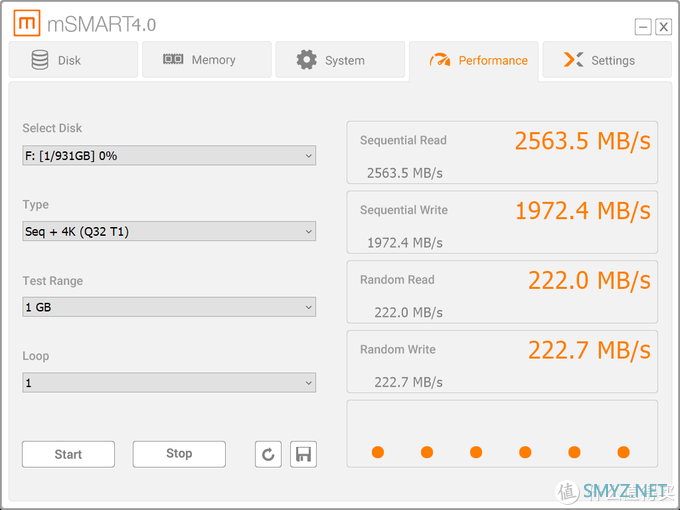Click the mSMART orange logo icon
Screen dimensions: 680x510
27,23
